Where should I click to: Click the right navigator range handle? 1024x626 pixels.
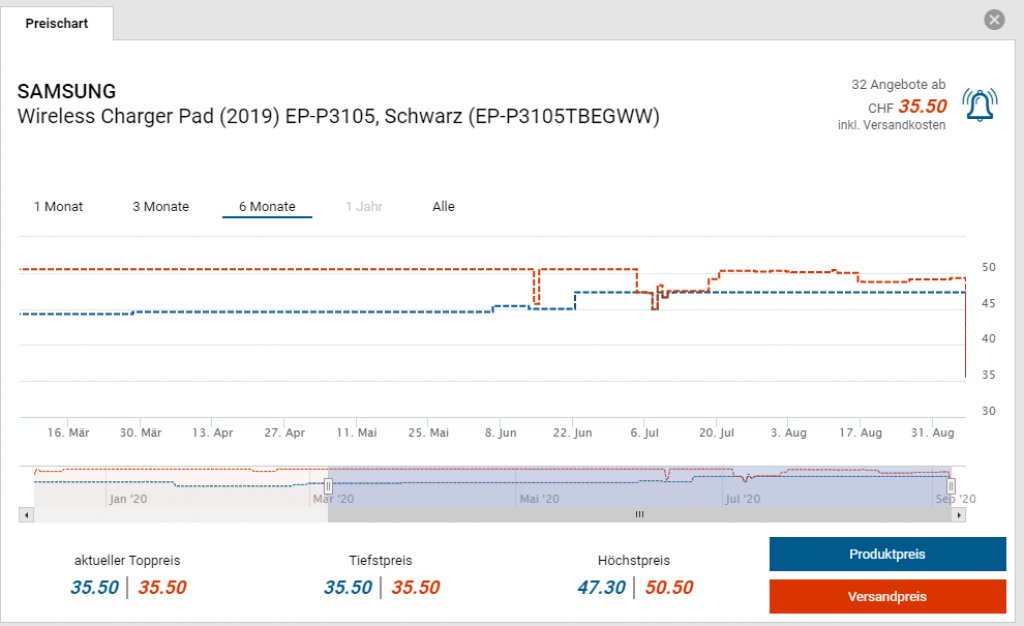[x=951, y=486]
